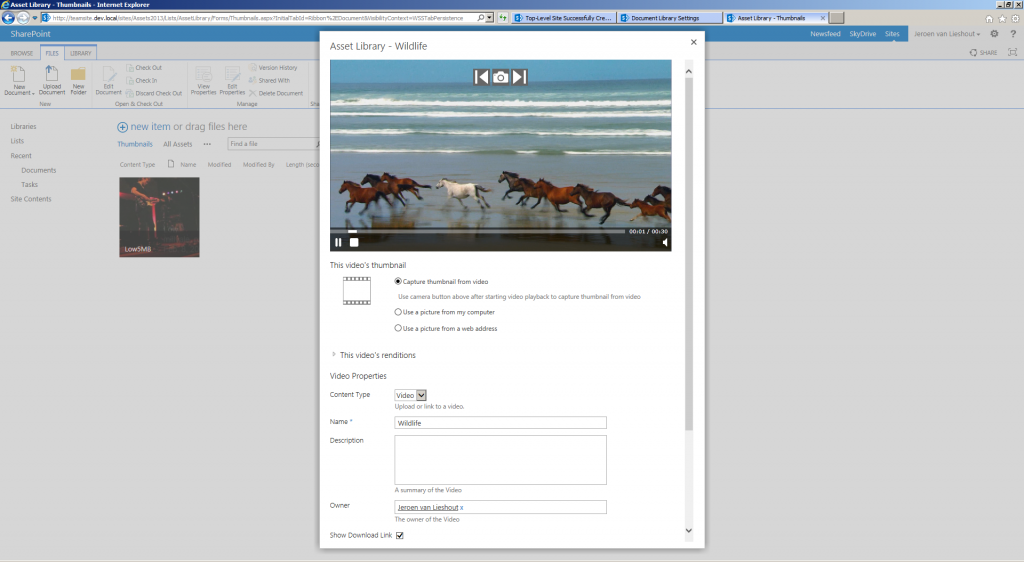
Task: Click Check In in the ribbon
Action: coord(142,80)
